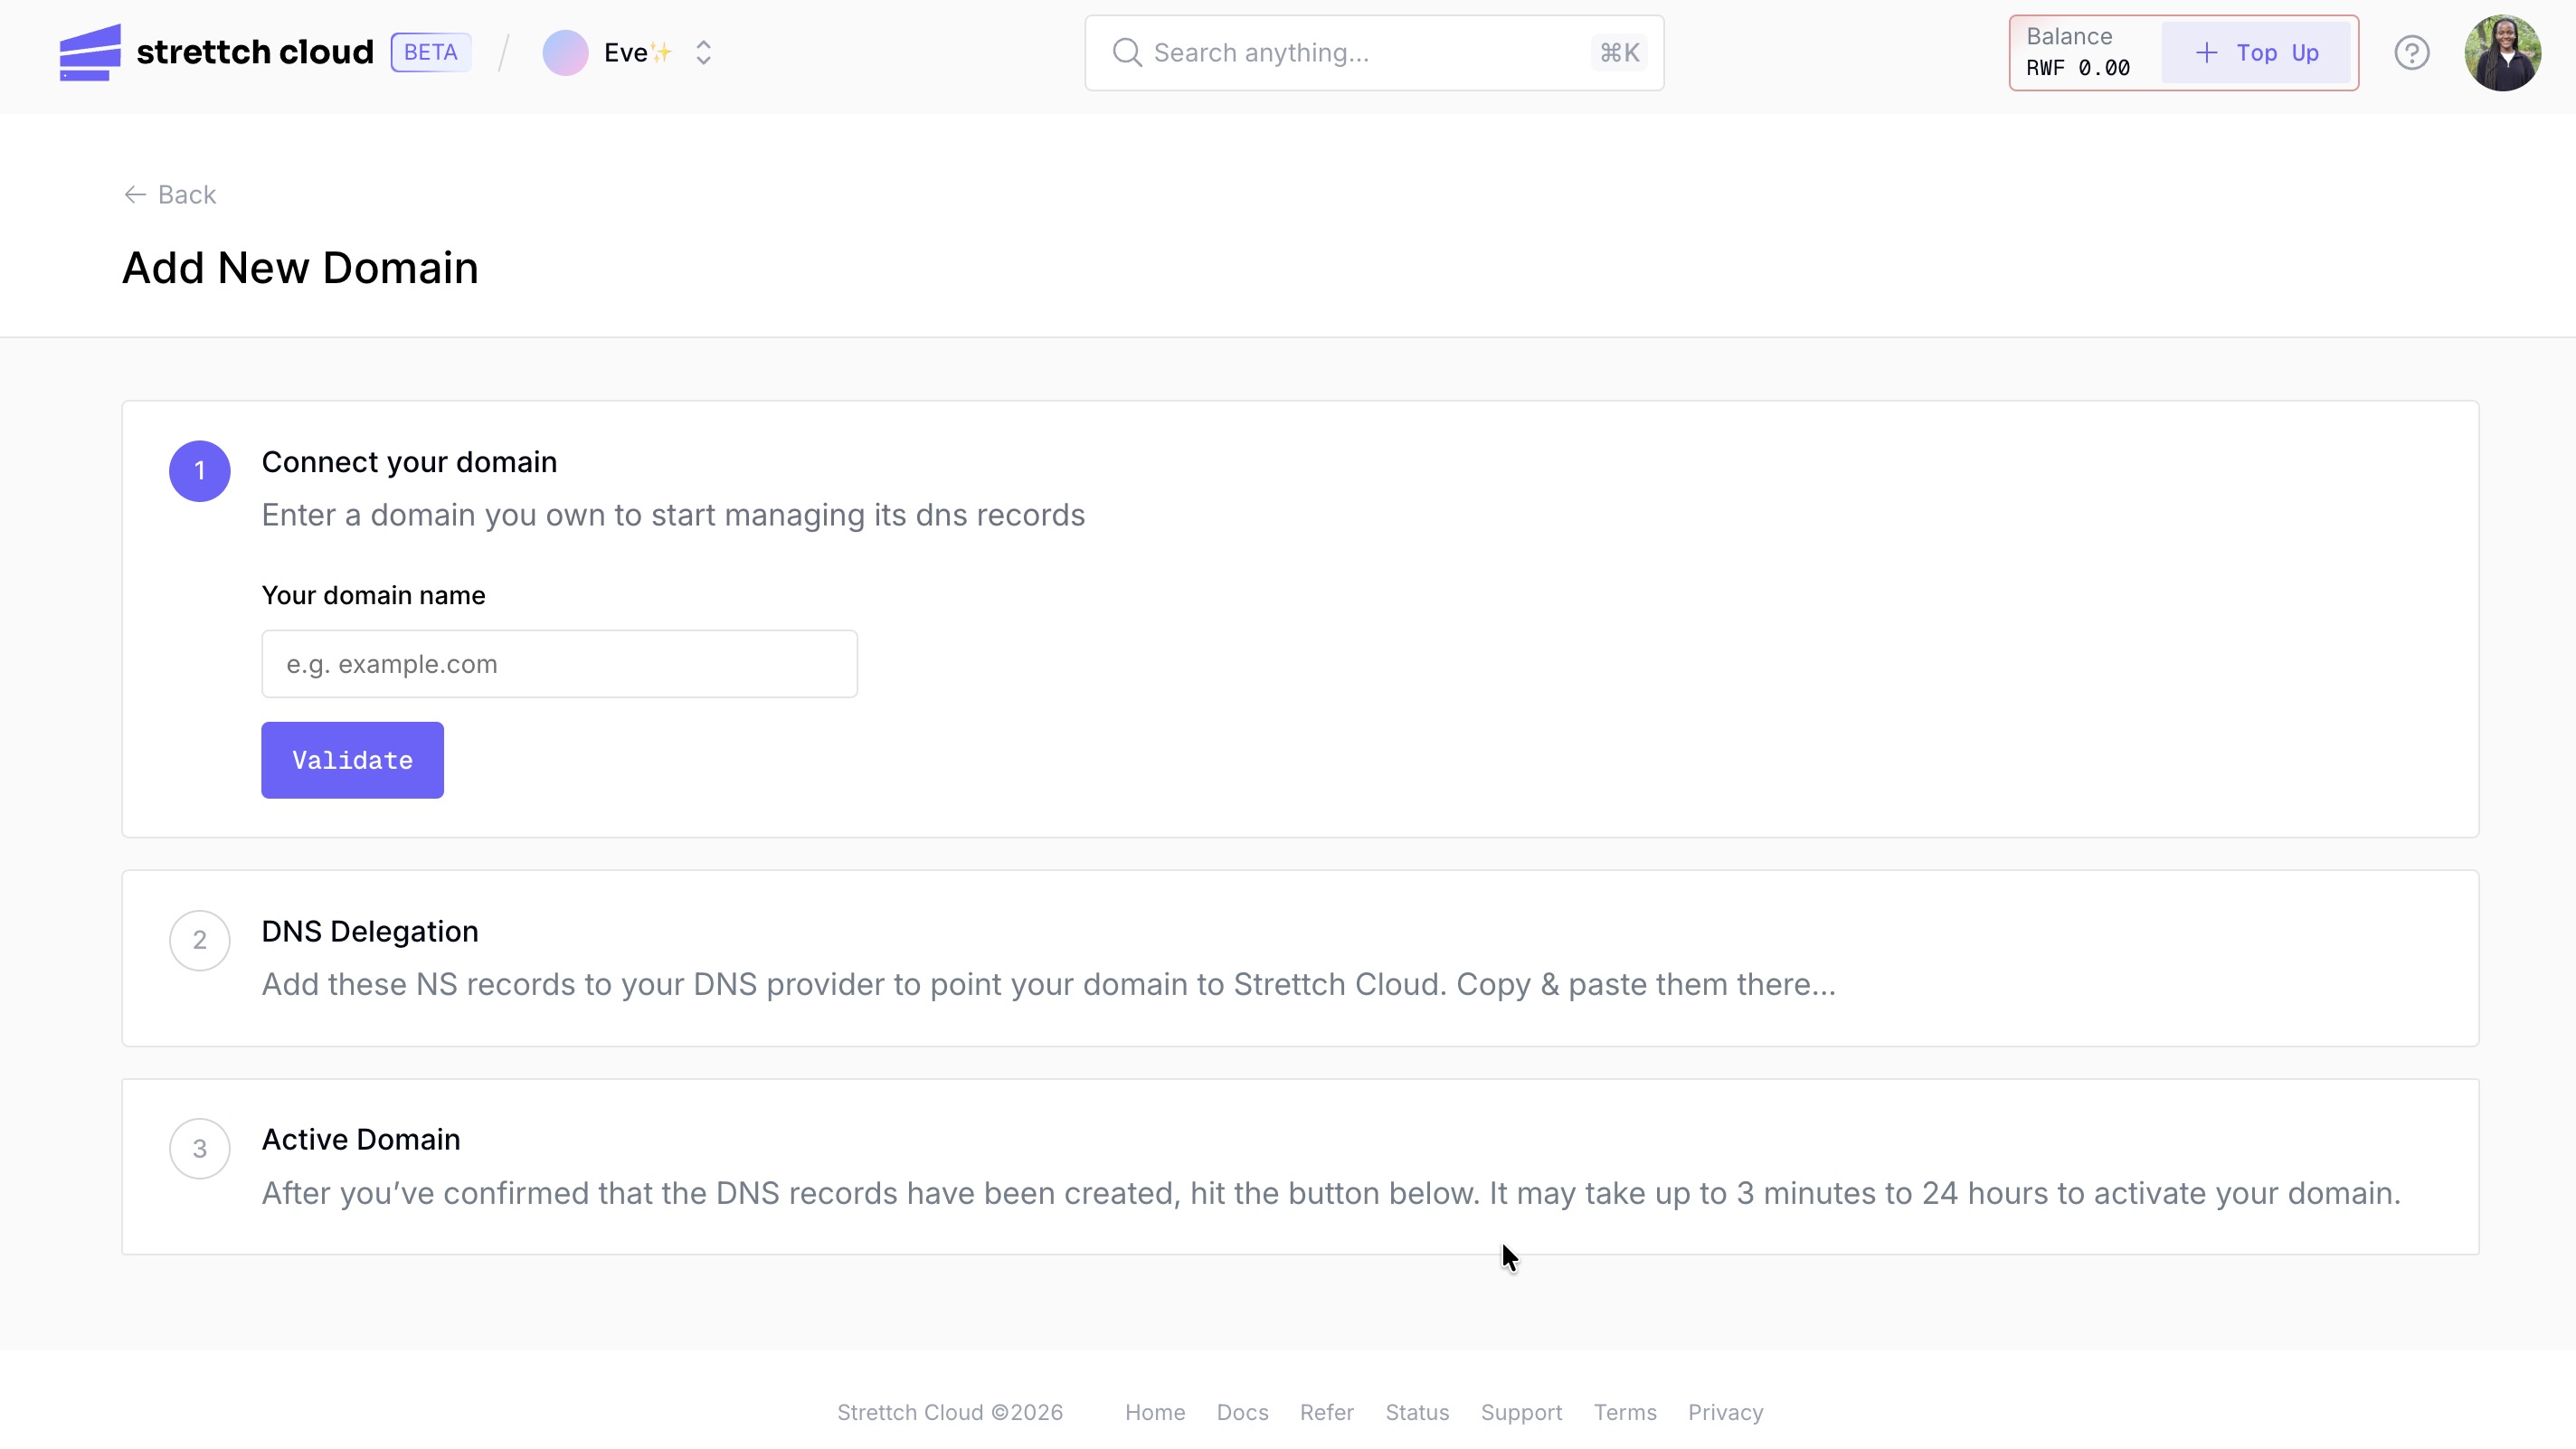The height and width of the screenshot is (1449, 2576).
Task: Click the step 1 circle indicator
Action: [200, 471]
